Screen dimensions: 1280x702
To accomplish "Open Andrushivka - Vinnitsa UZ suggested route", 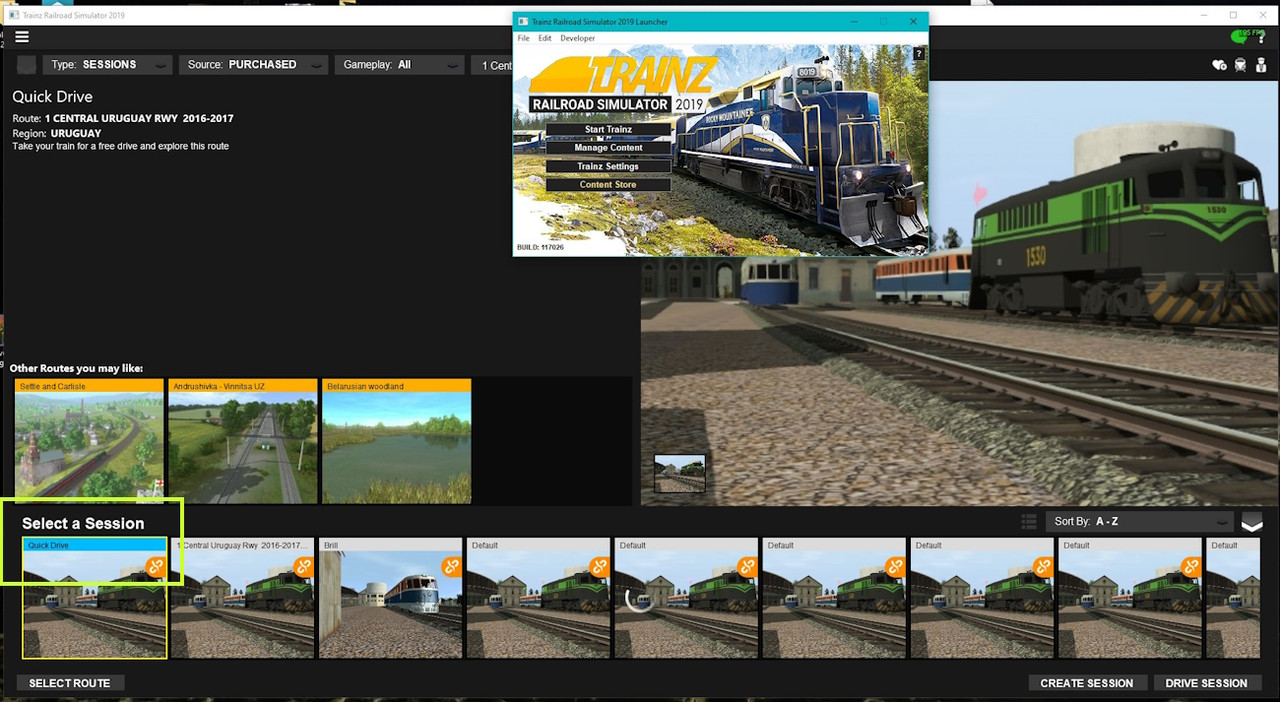I will point(243,441).
